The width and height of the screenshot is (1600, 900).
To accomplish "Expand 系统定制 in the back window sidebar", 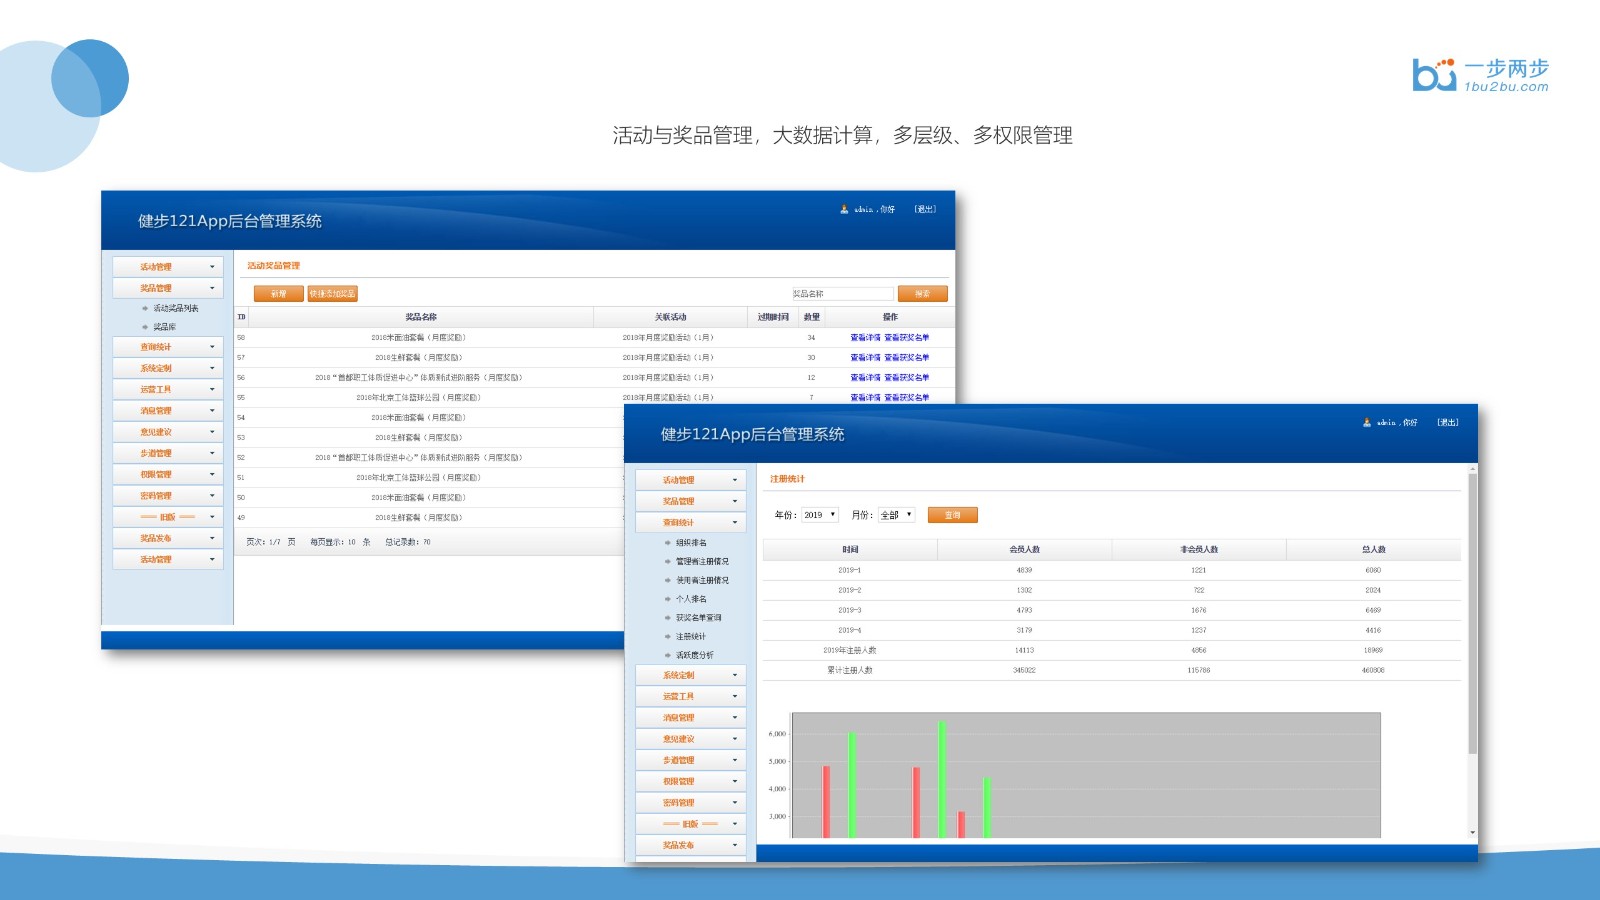I will 168,368.
